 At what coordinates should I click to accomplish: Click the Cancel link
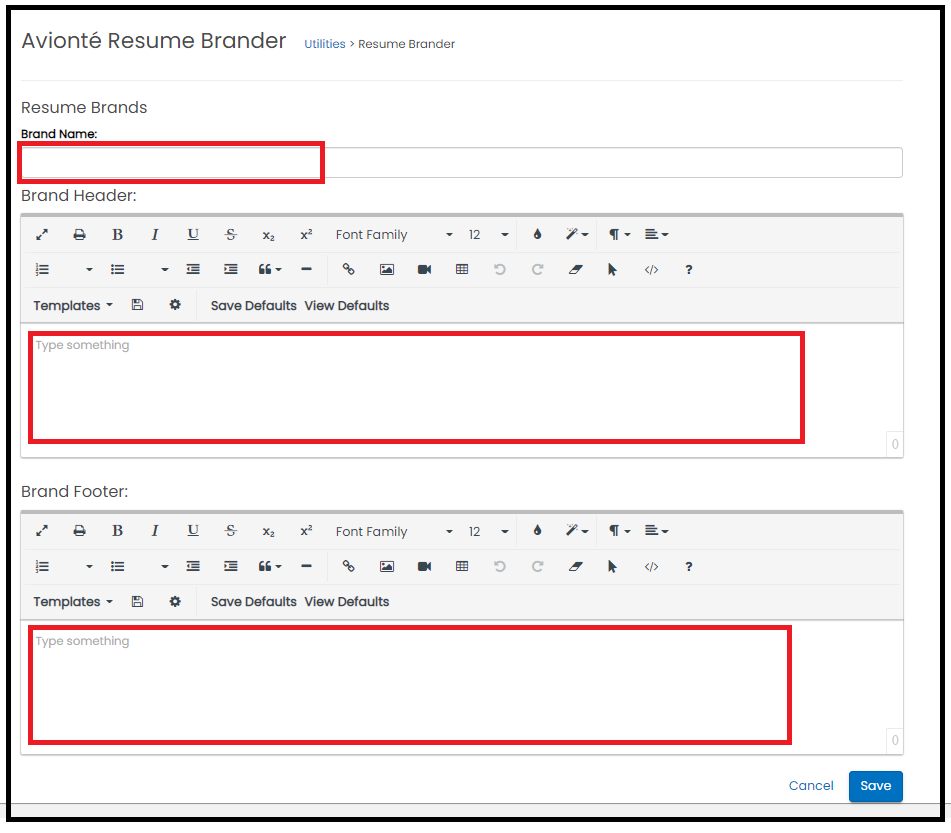coord(811,786)
